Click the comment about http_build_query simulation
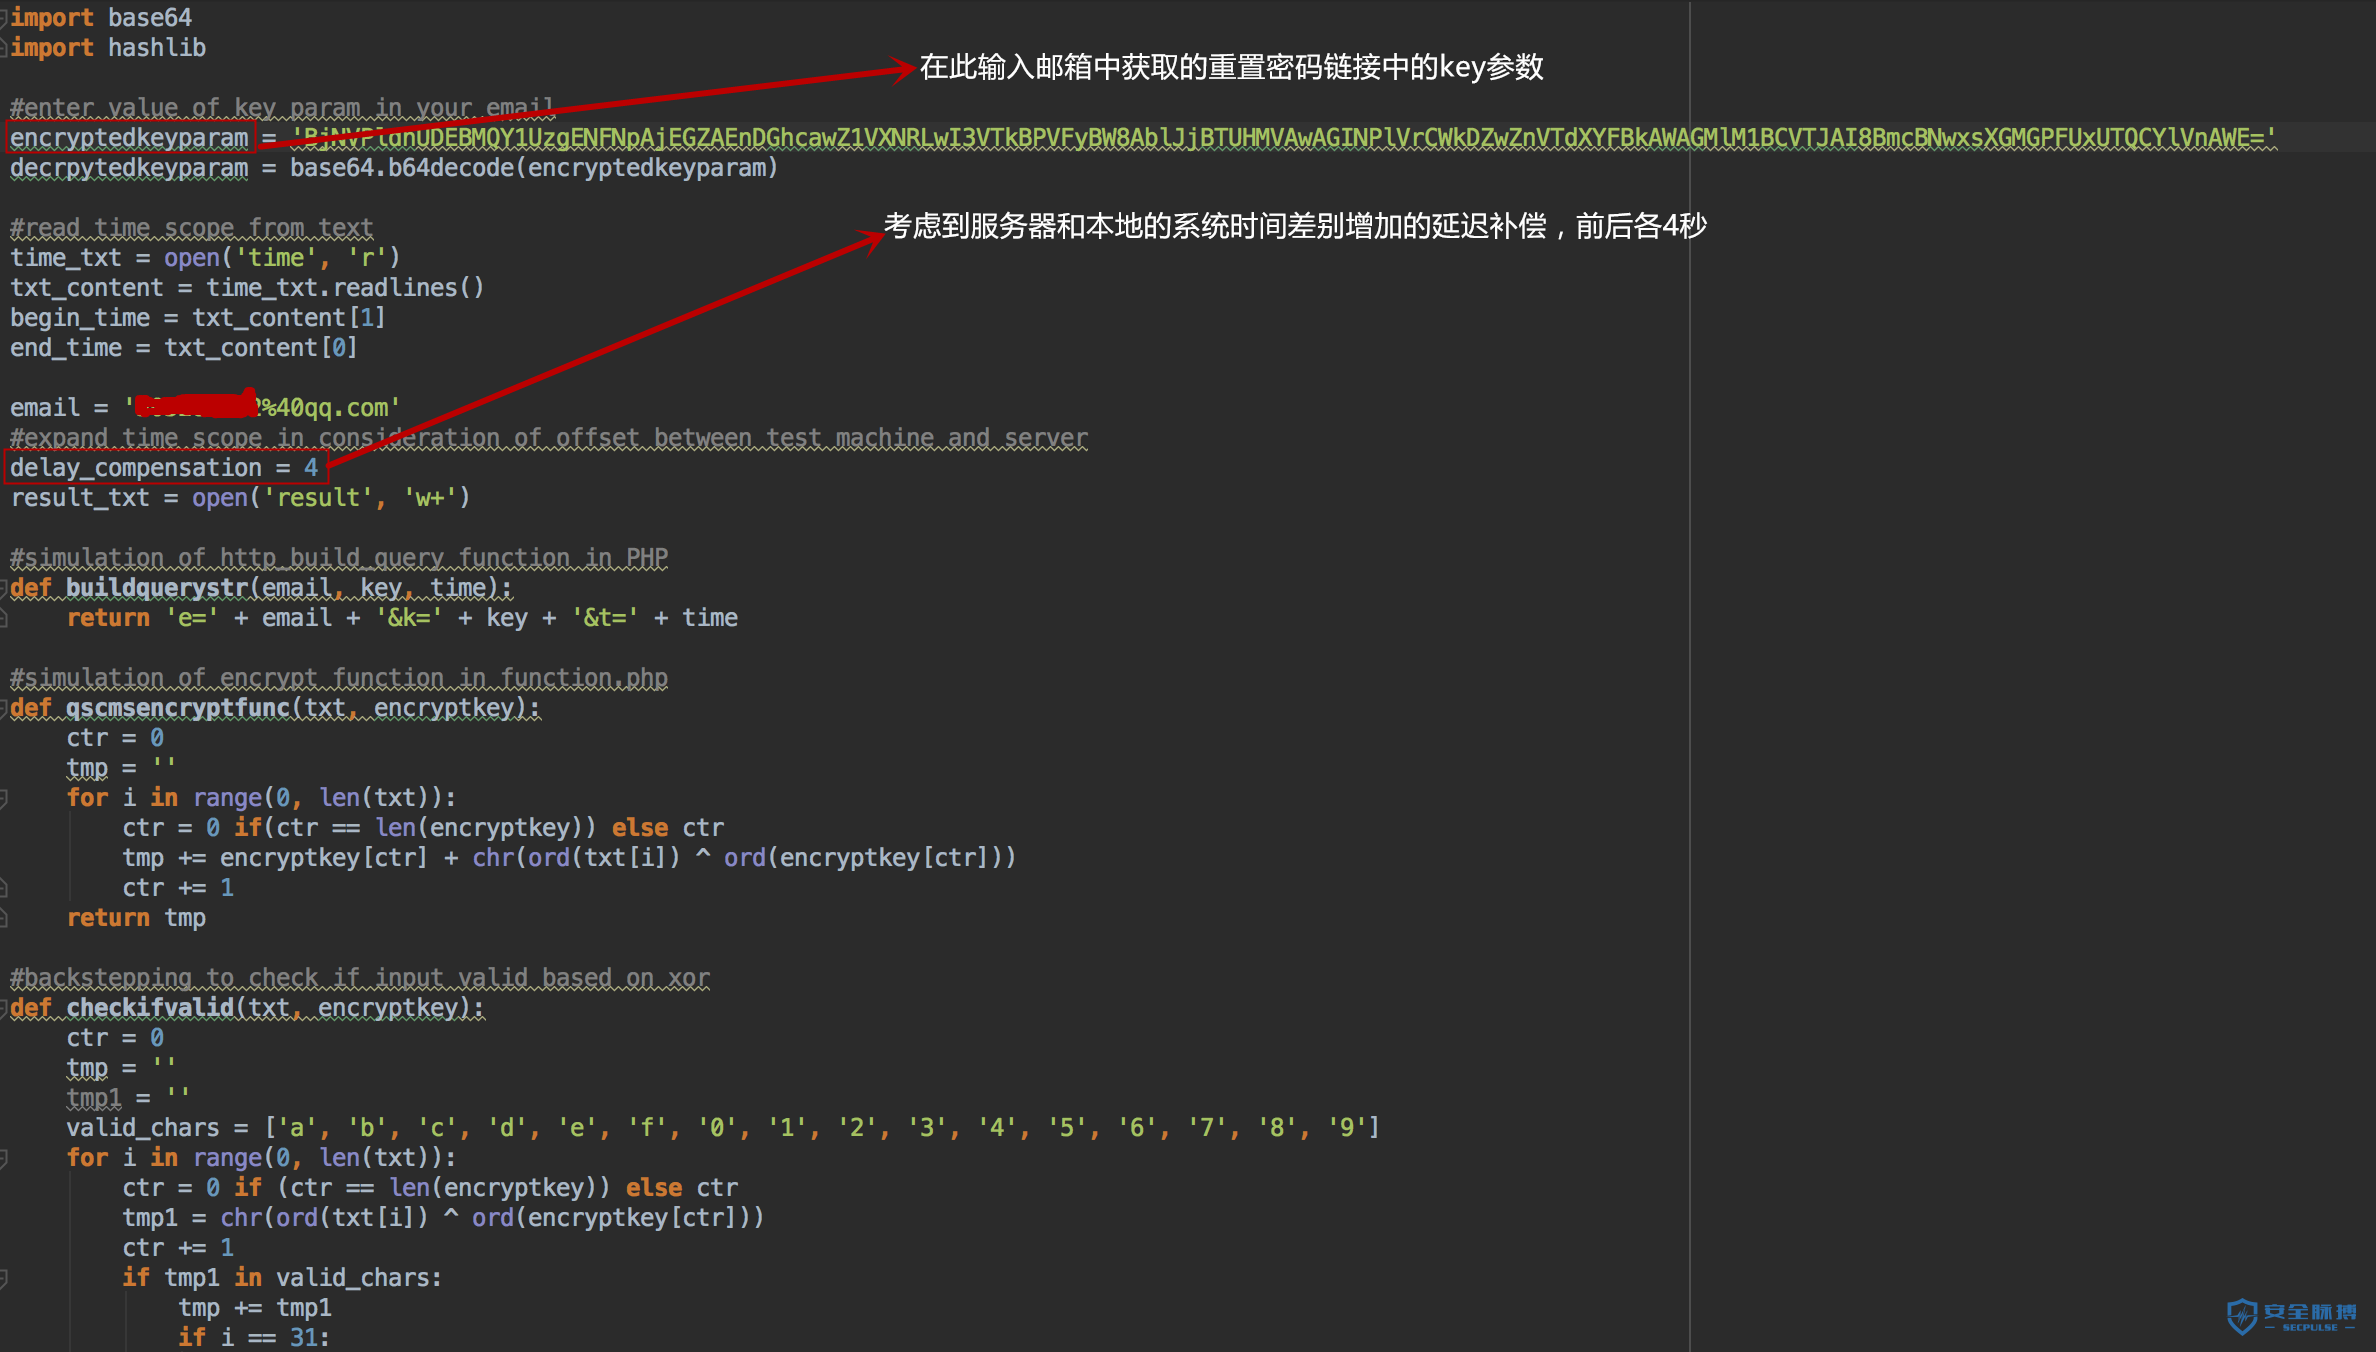2376x1352 pixels. (338, 558)
